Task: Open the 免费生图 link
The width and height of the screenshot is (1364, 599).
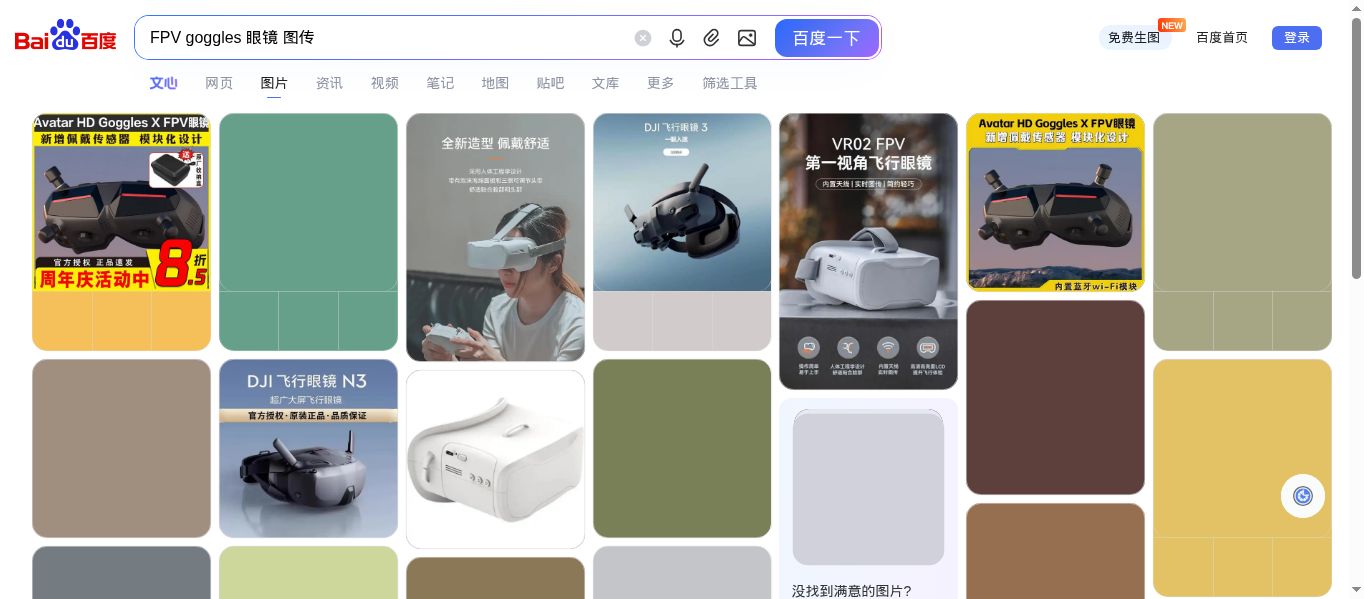Action: [x=1134, y=38]
